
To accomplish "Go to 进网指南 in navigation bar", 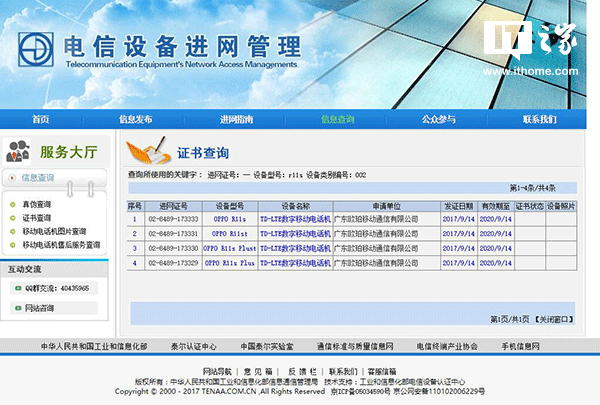I will [x=236, y=119].
